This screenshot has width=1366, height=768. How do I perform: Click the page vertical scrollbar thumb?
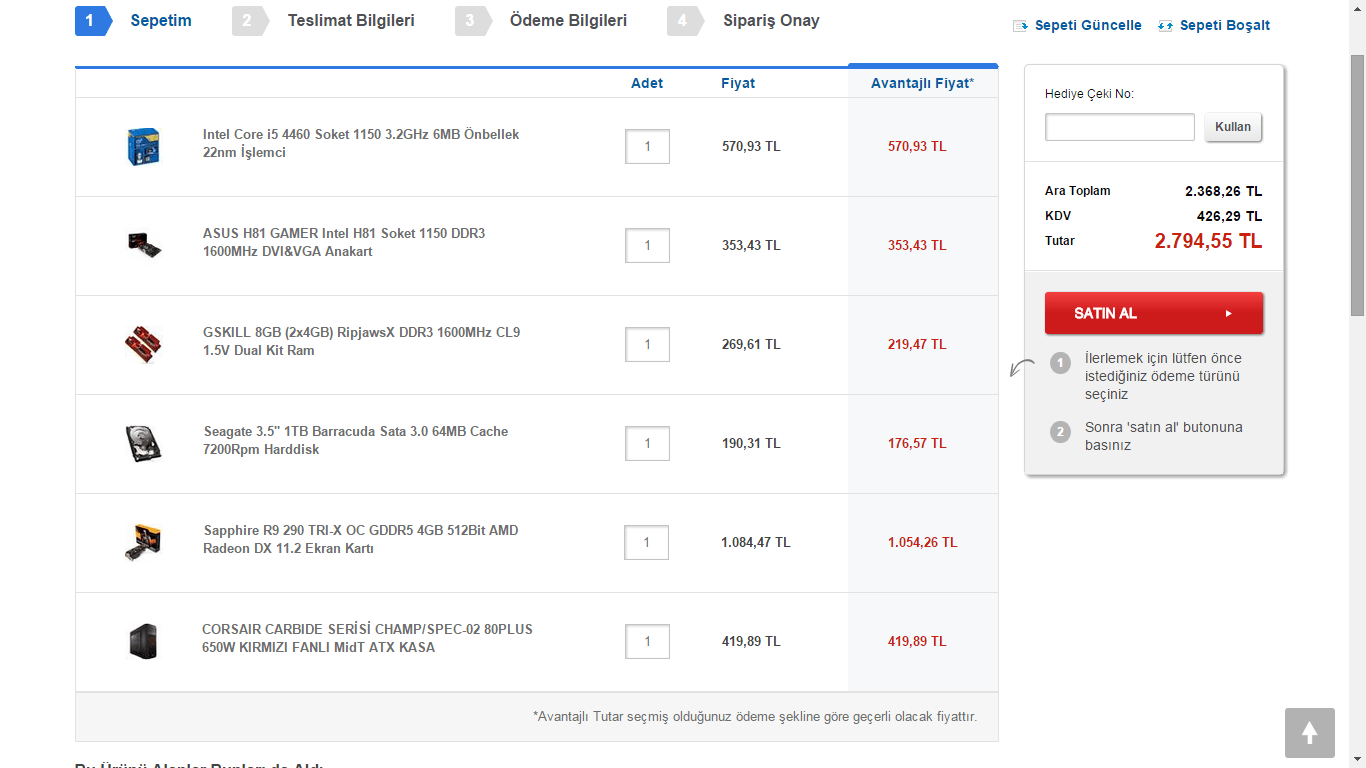[1357, 185]
